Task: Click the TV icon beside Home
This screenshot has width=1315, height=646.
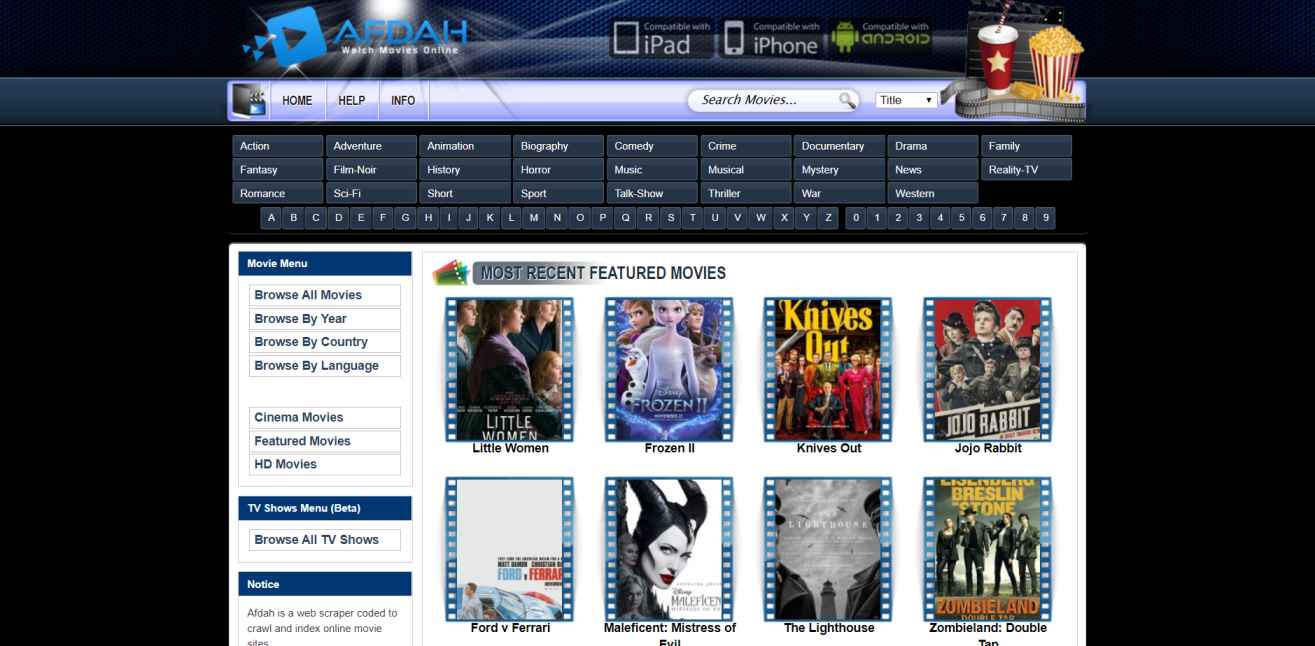Action: 249,100
